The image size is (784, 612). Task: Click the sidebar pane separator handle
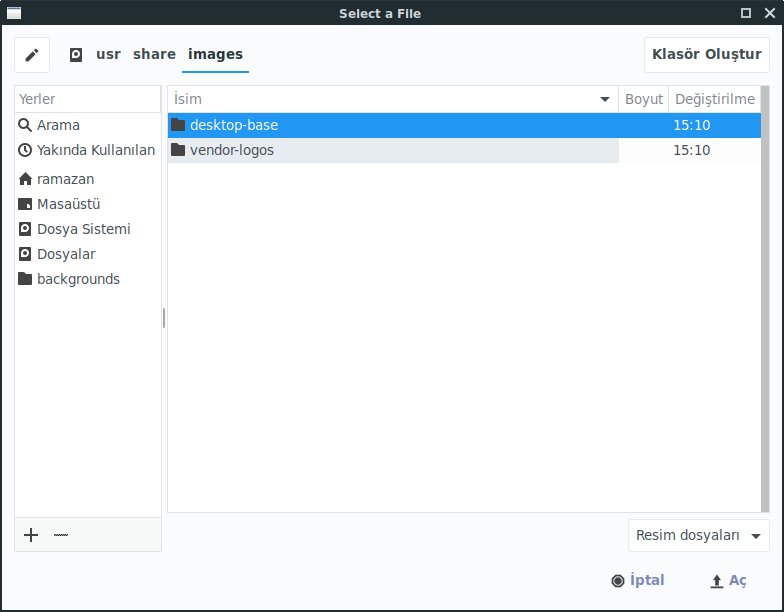(x=164, y=318)
